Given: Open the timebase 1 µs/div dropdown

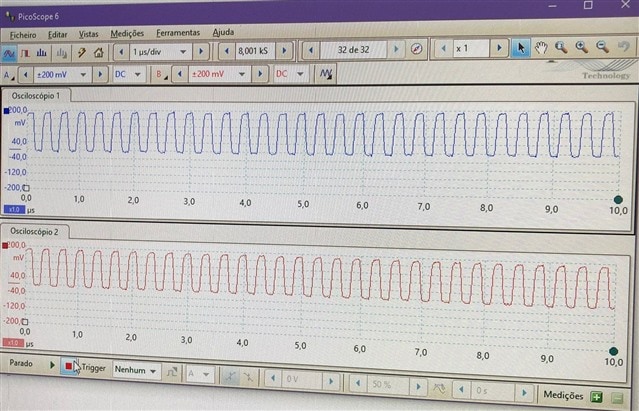Looking at the screenshot, I should click(183, 52).
